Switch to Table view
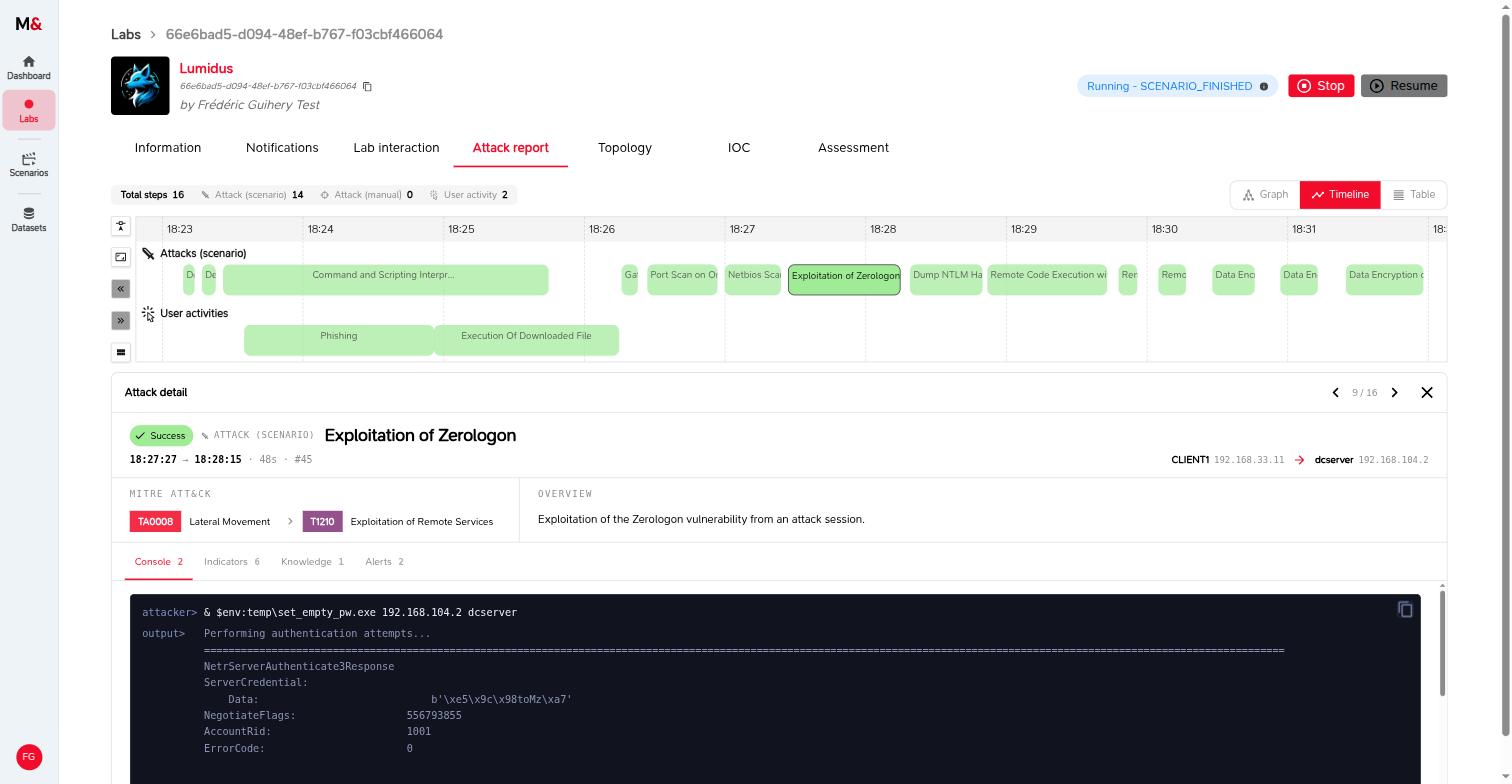Viewport: 1512px width, 784px height. click(x=1414, y=195)
